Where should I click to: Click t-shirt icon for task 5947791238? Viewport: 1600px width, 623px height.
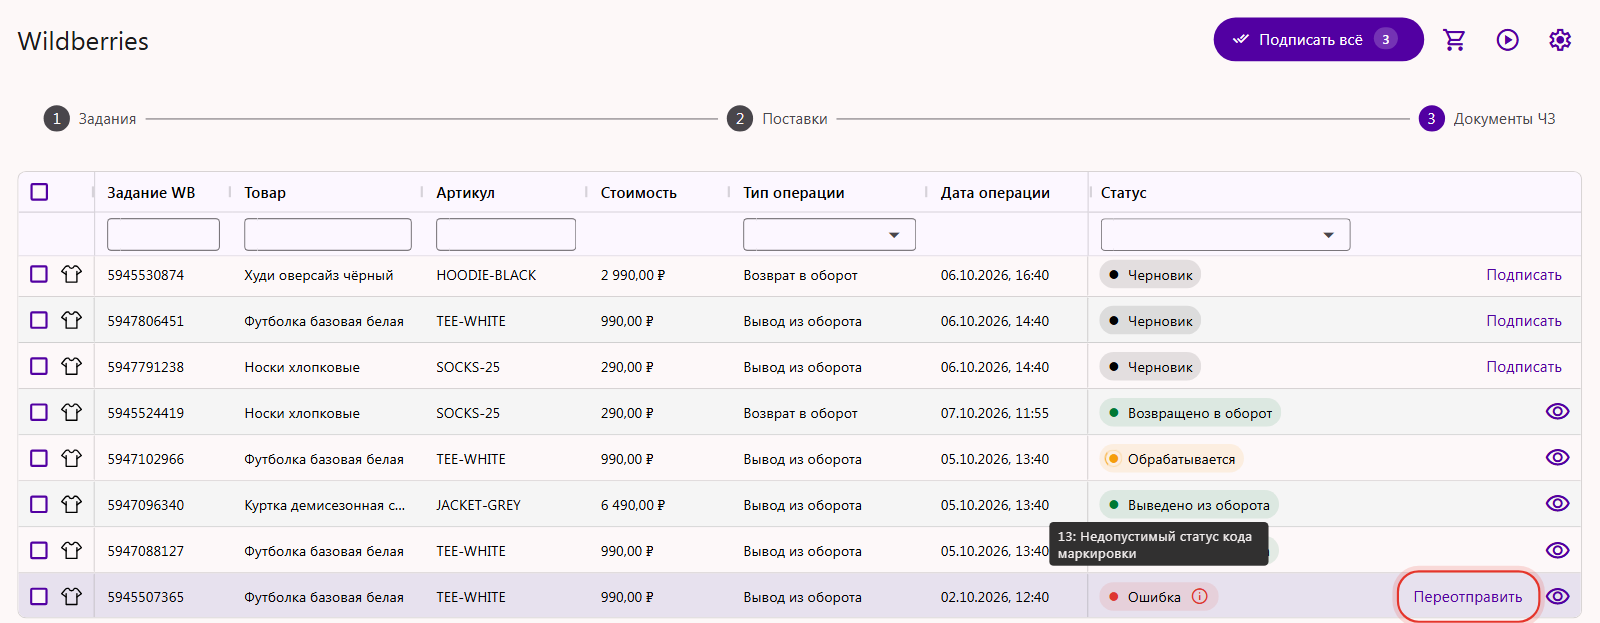click(71, 366)
